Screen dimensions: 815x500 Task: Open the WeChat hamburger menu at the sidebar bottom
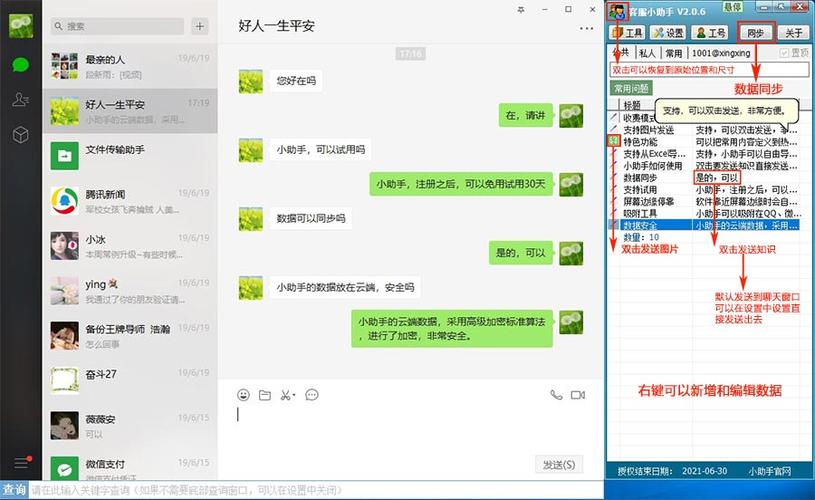21,462
